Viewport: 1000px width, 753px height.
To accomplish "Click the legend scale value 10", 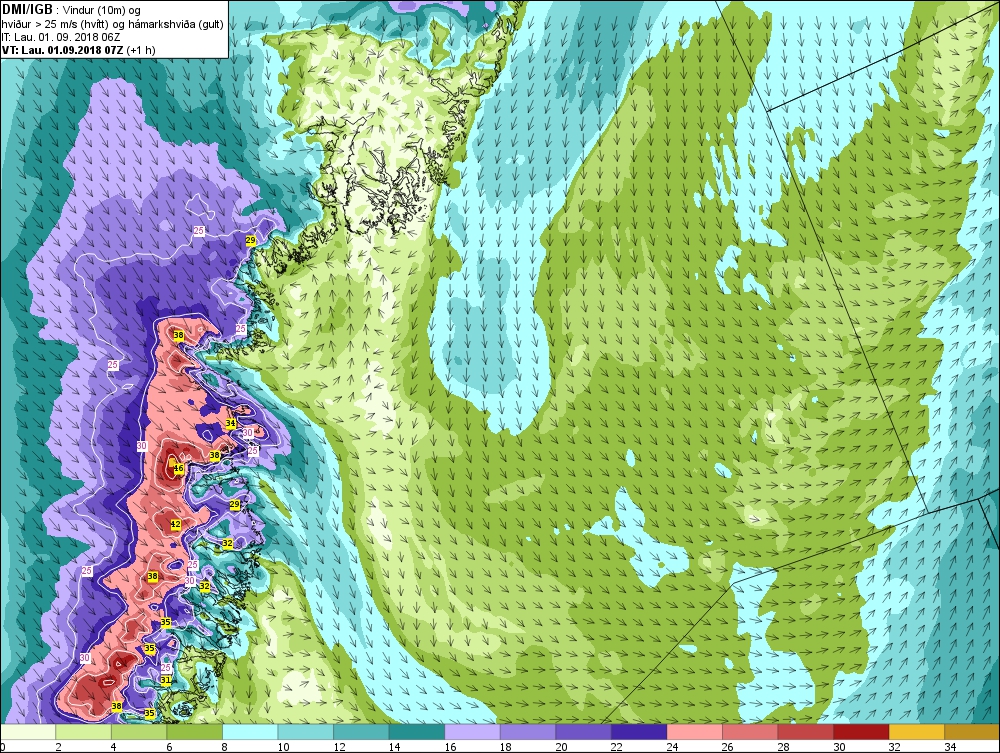I will coord(283,747).
